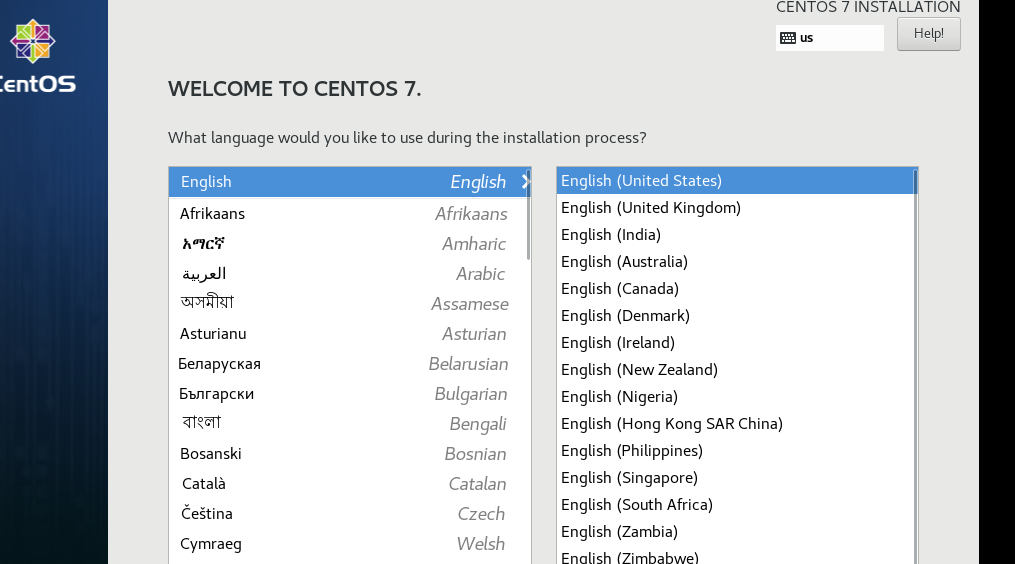1015x564 pixels.
Task: Choose English (Denmark) locale
Action: click(x=735, y=315)
